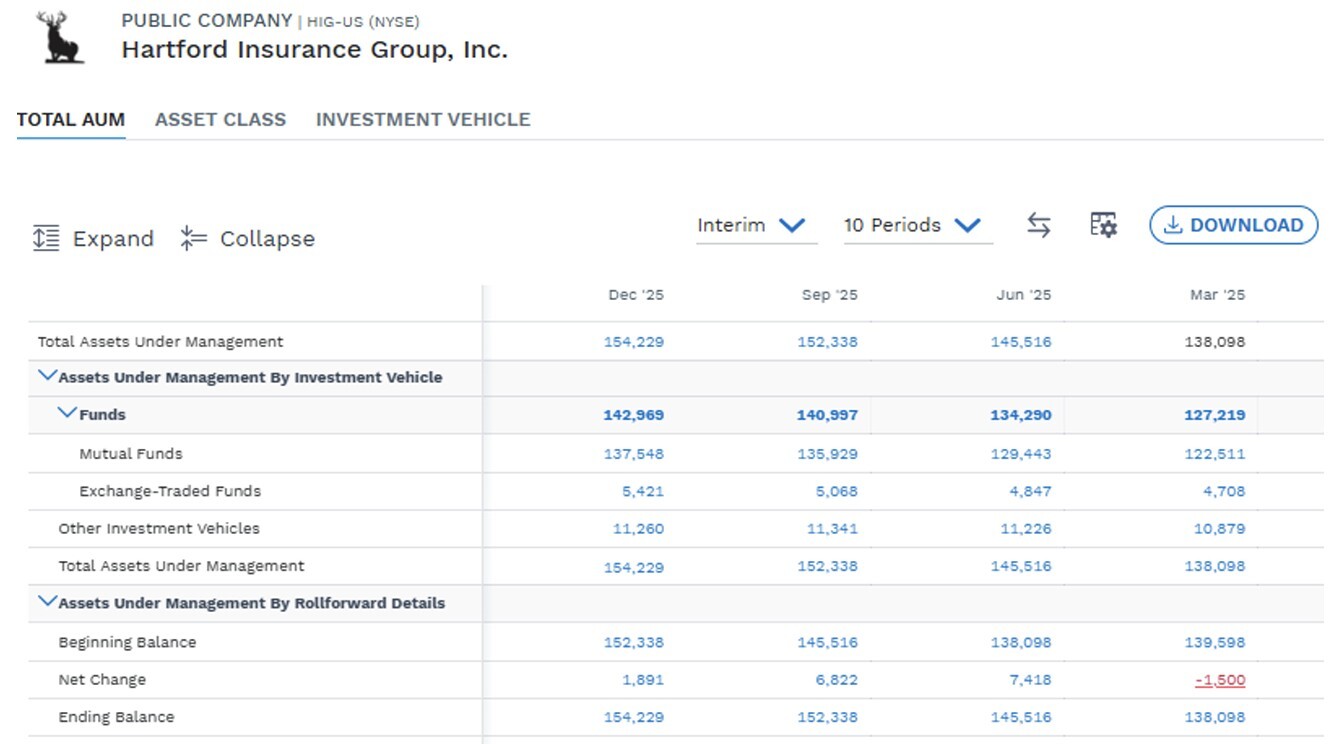This screenshot has width=1330, height=744.
Task: Click Dec '25 Exchange-Traded Funds value 5,421
Action: coord(643,491)
